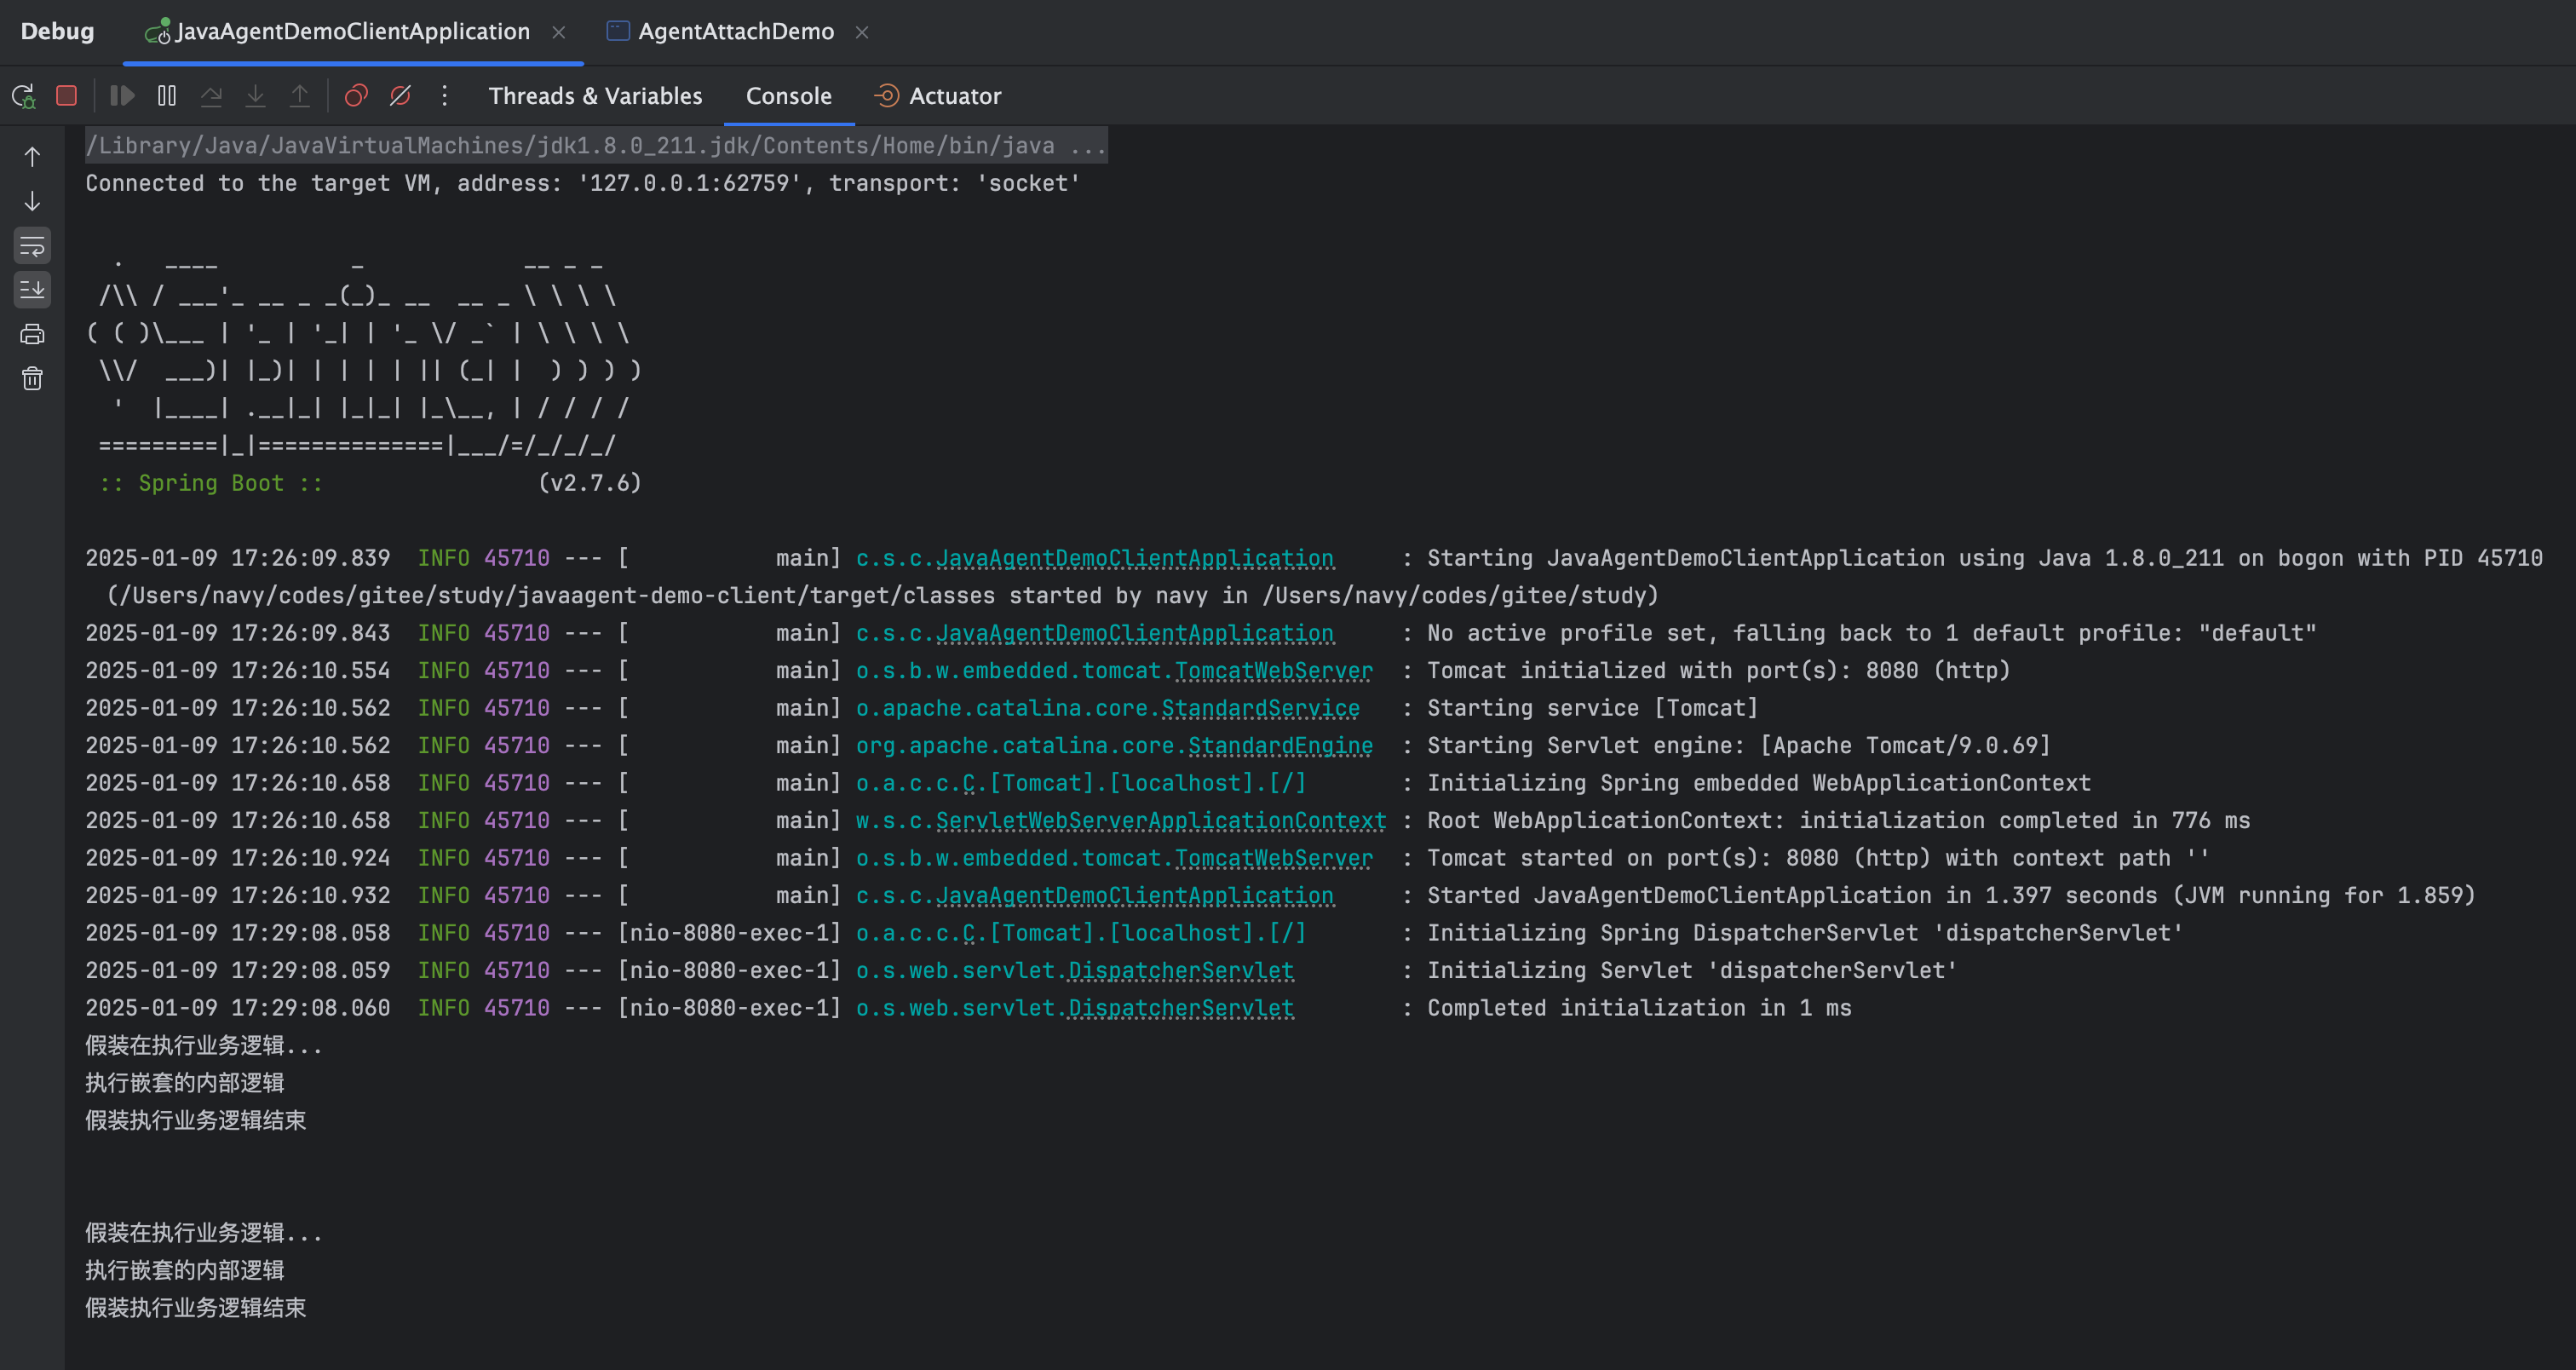Click the Step Into icon
Screen dimensions: 2576x1370
click(255, 96)
